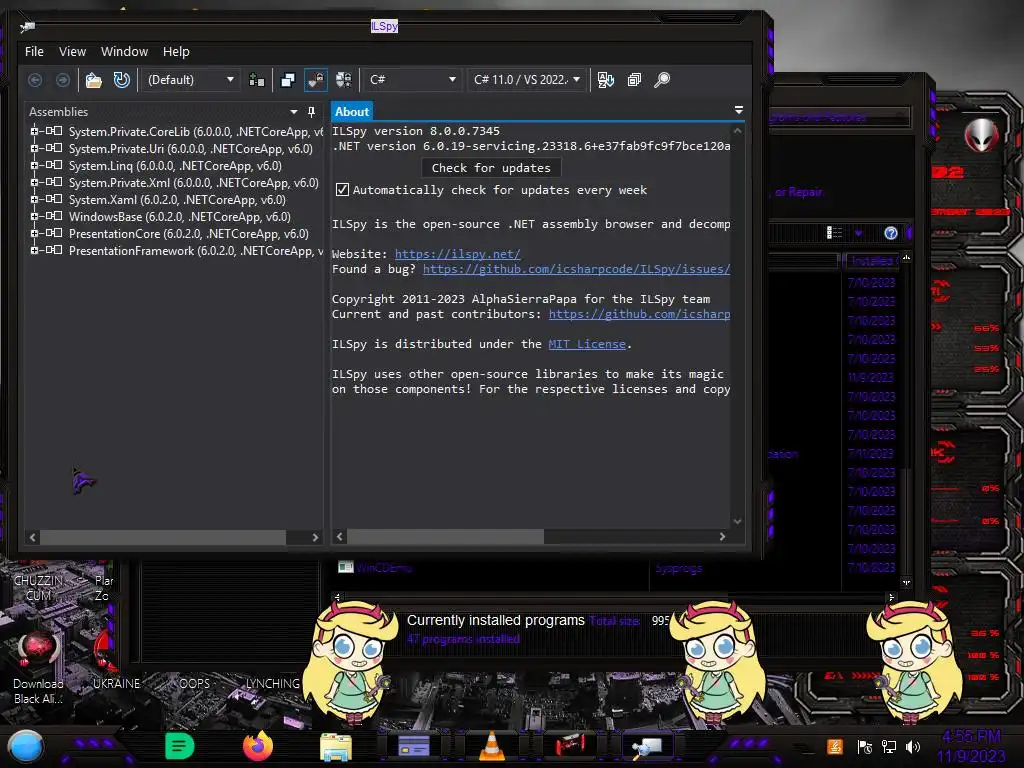Image resolution: width=1024 pixels, height=768 pixels.
Task: Click the right arrow of Assemblies horizontal scrollbar
Action: [315, 537]
